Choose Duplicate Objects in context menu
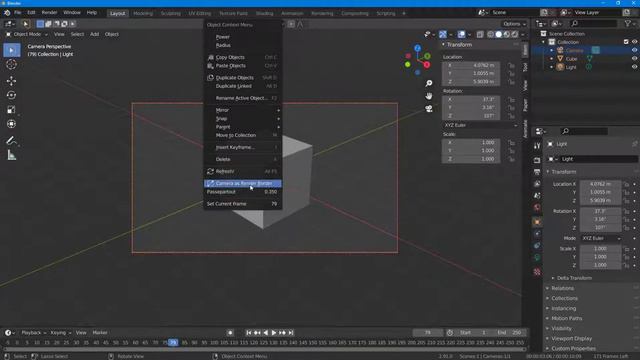 coord(242,78)
